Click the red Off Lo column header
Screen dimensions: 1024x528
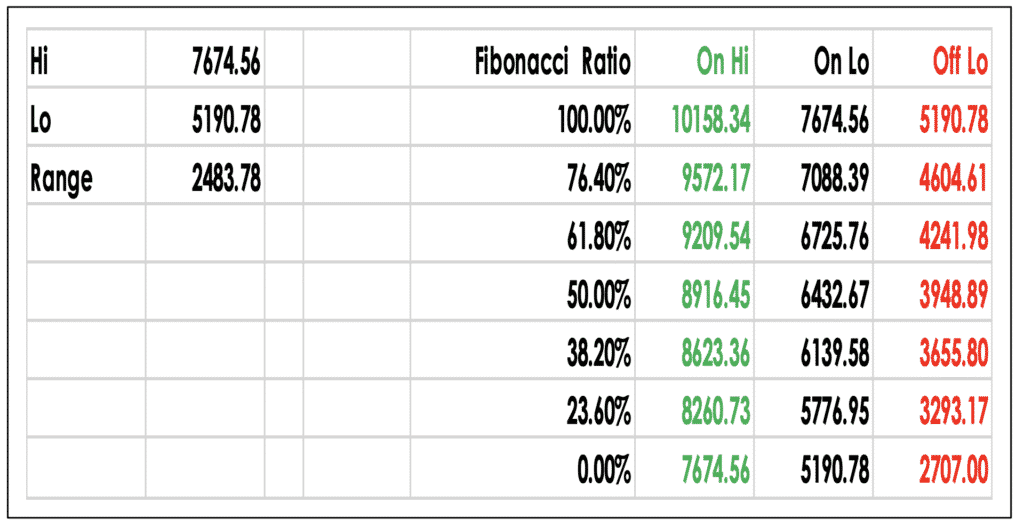click(959, 62)
